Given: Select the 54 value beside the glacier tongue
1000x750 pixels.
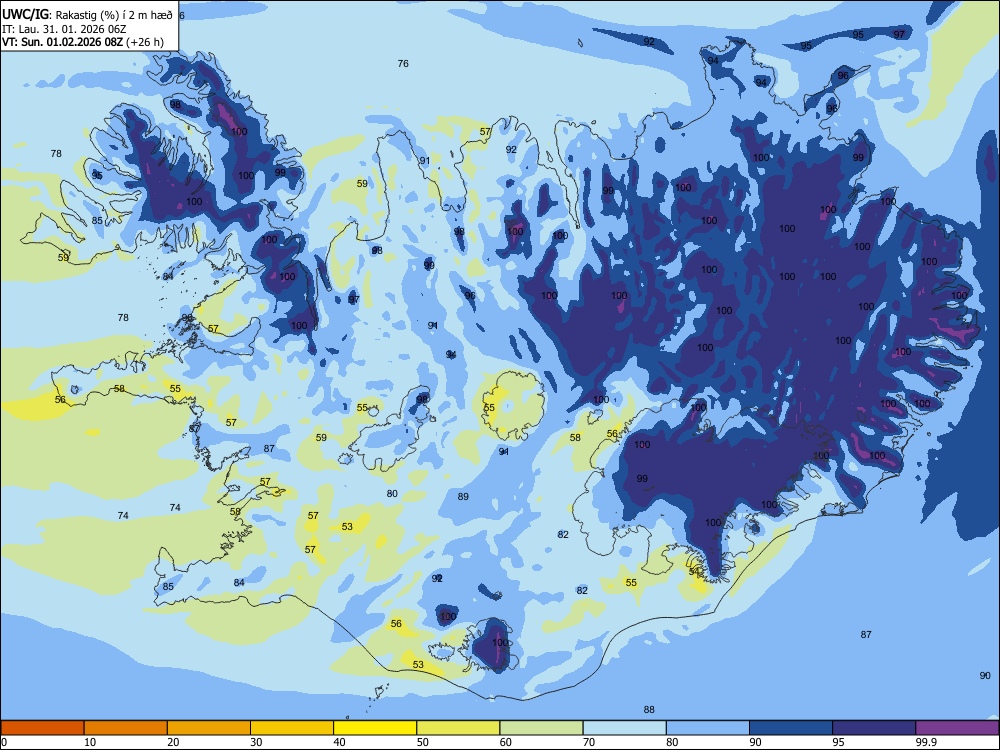Looking at the screenshot, I should 695,572.
